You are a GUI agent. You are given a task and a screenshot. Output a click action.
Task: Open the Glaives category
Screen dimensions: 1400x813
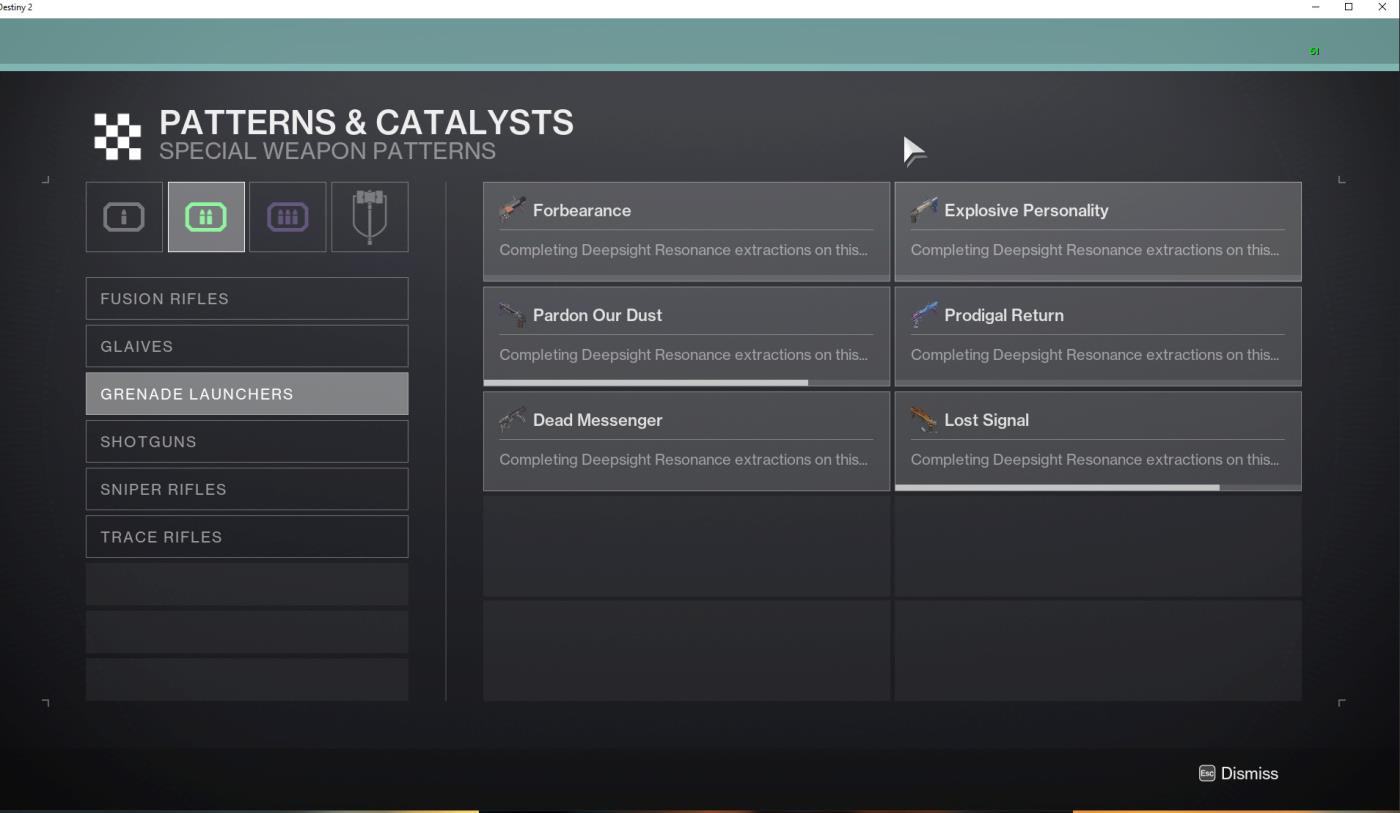tap(247, 346)
